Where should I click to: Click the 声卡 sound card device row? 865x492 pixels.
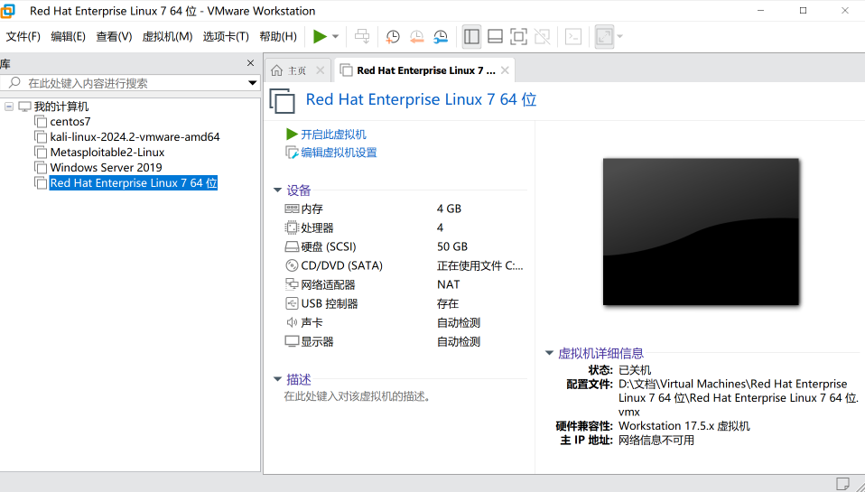pos(404,323)
